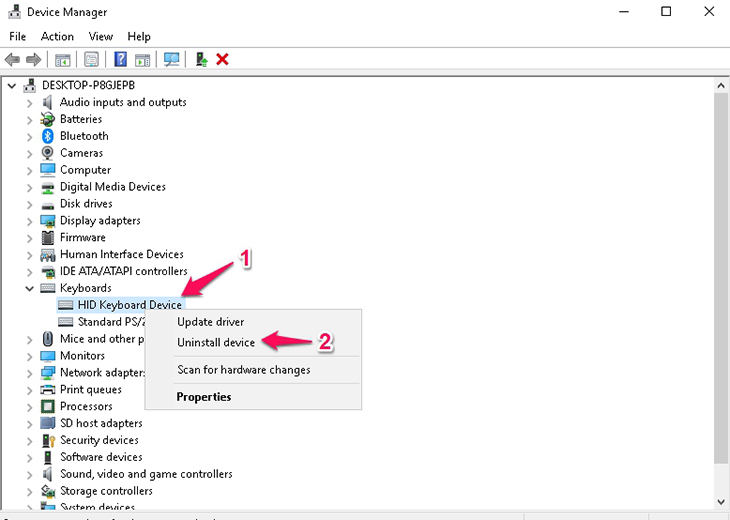The image size is (730, 520).
Task: Expand the Monitors category
Action: (29, 357)
